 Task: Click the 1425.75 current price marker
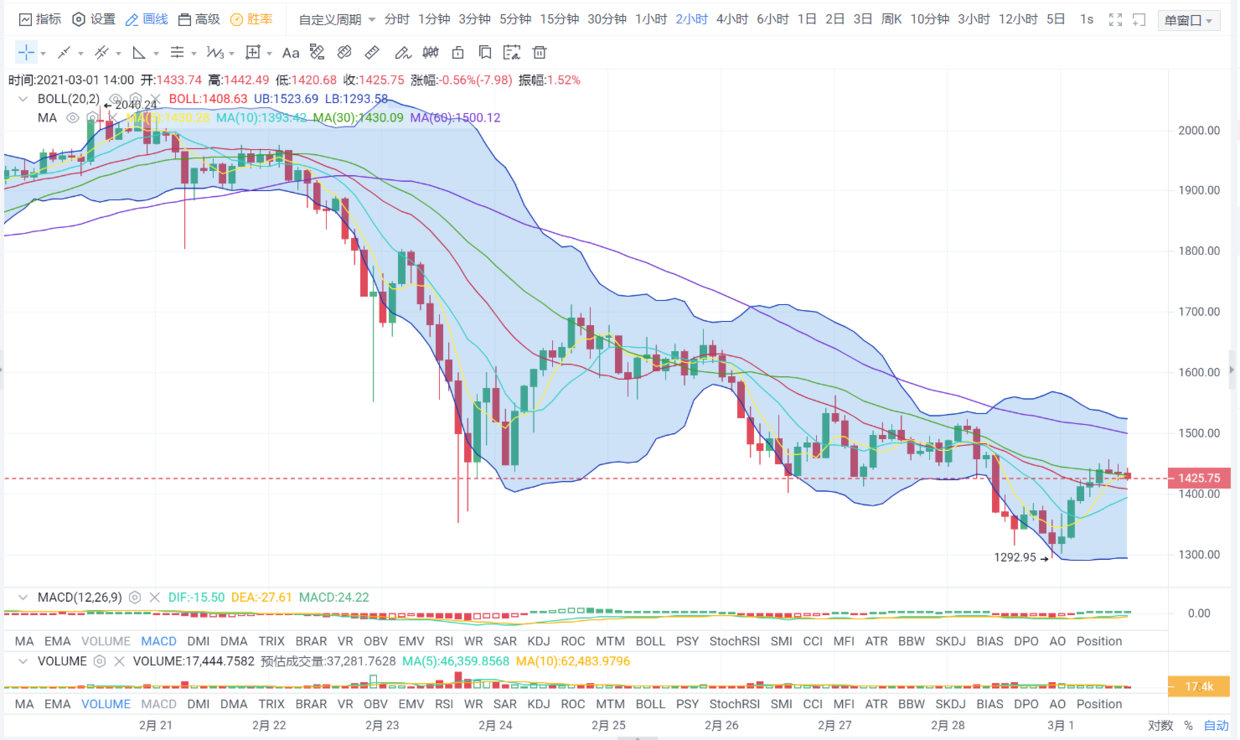tap(1197, 478)
